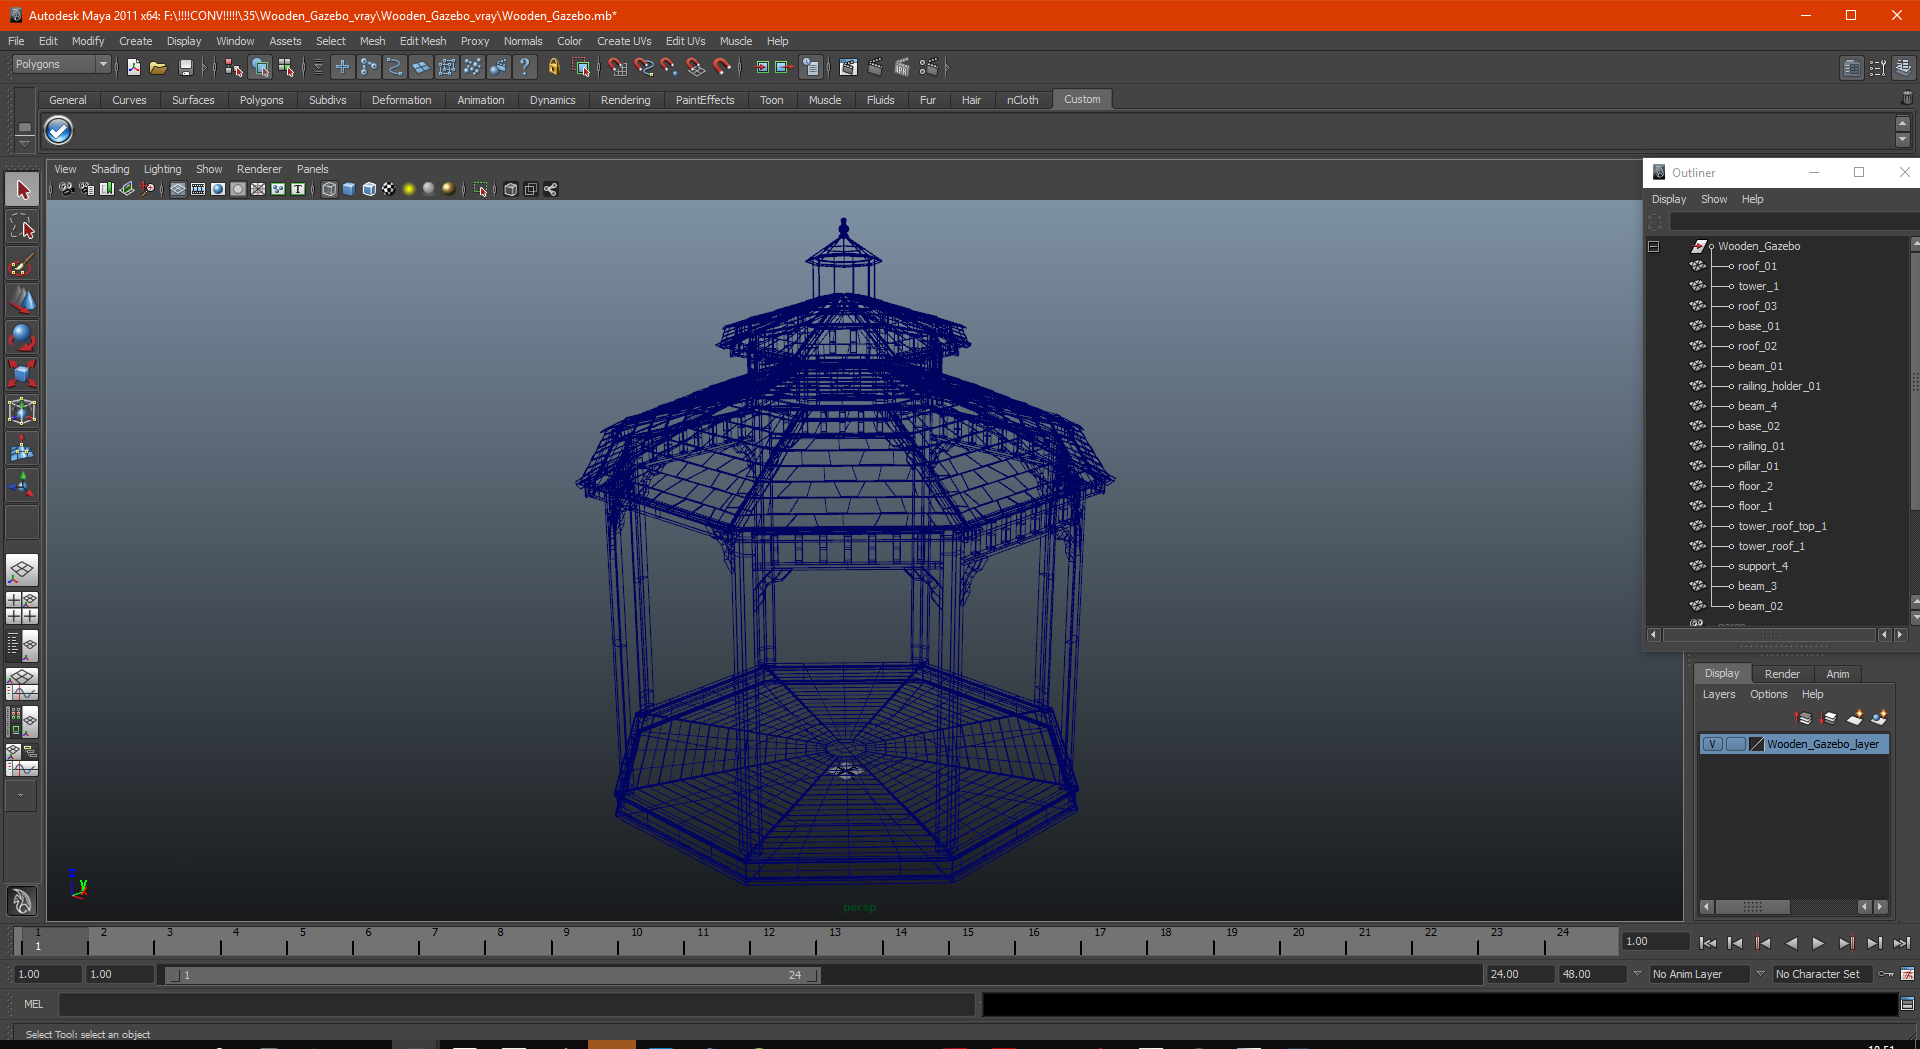The height and width of the screenshot is (1049, 1920).
Task: Click the blue checkmark shelf button
Action: 59,130
